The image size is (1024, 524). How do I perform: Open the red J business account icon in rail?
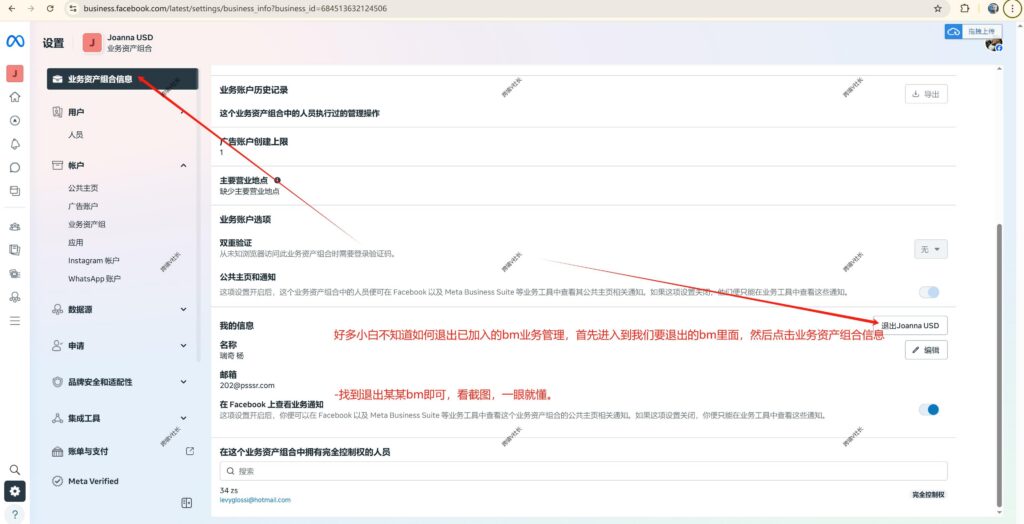pyautogui.click(x=14, y=73)
